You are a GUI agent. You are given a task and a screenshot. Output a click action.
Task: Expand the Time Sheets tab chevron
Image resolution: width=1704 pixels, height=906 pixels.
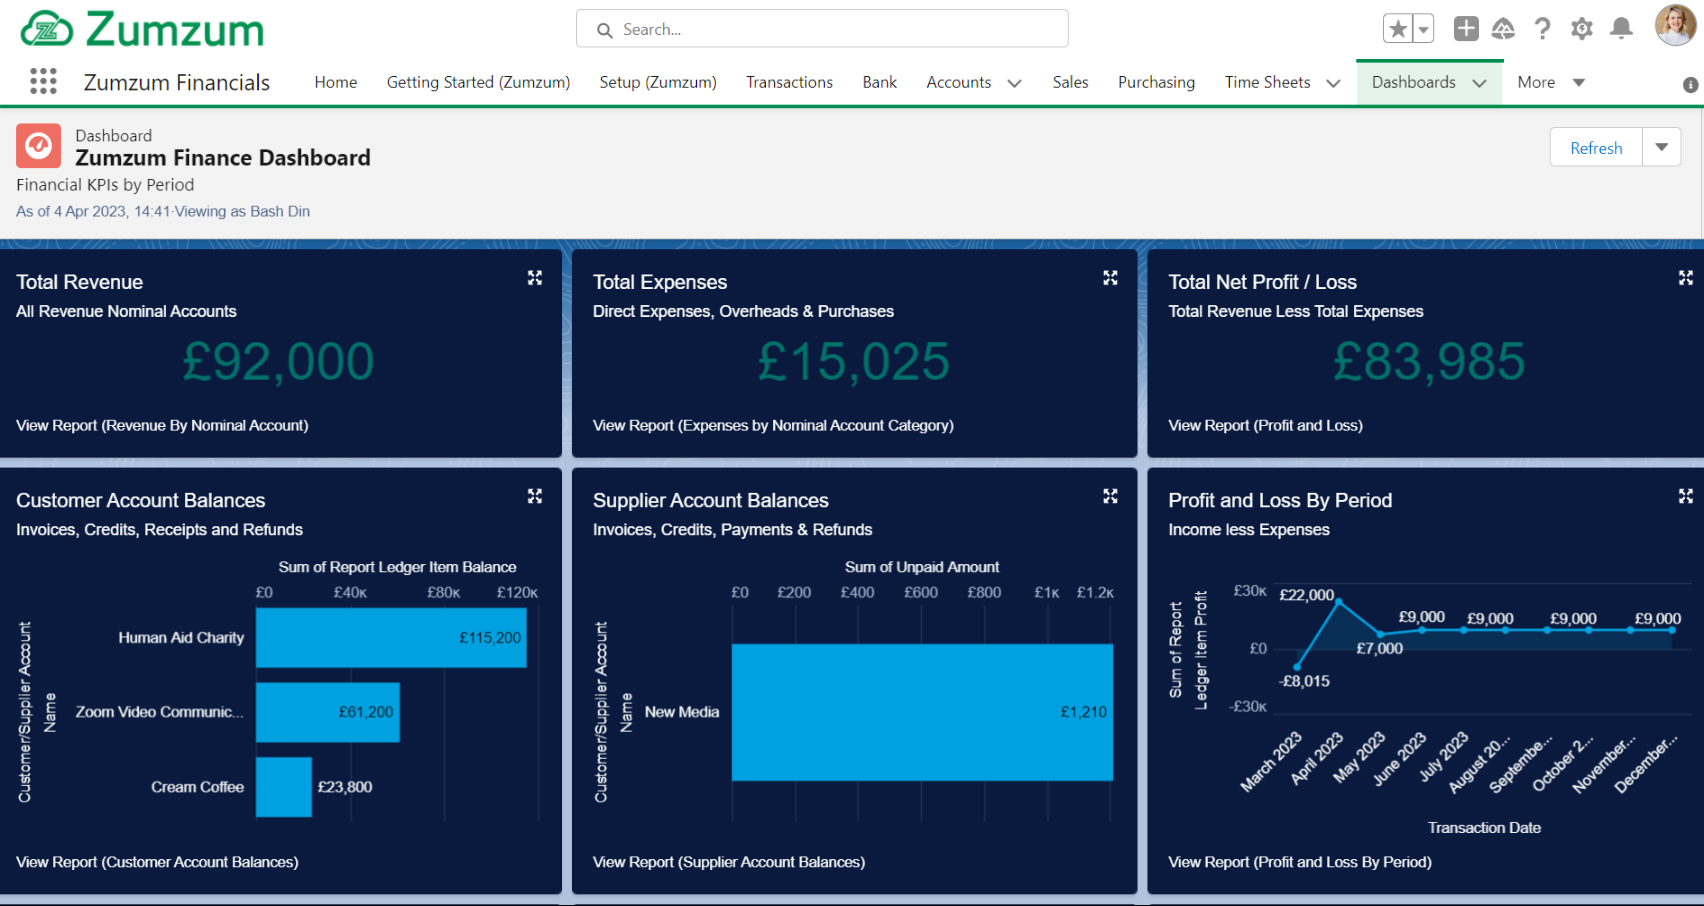click(1333, 83)
